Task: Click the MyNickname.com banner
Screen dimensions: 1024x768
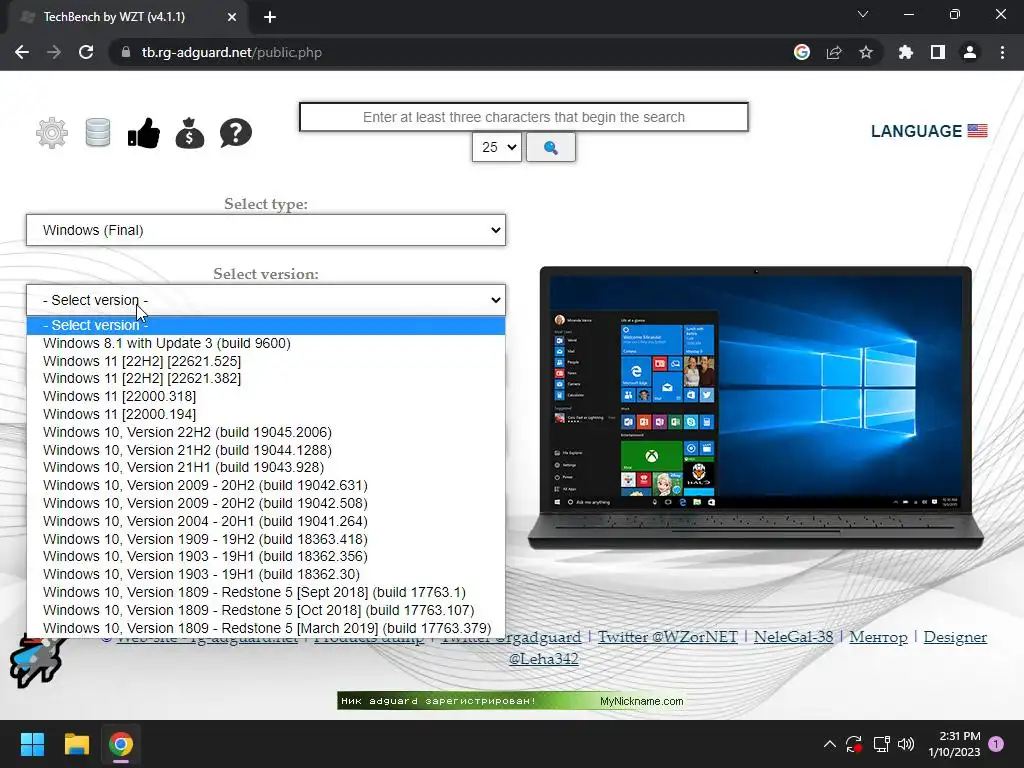Action: coord(511,701)
